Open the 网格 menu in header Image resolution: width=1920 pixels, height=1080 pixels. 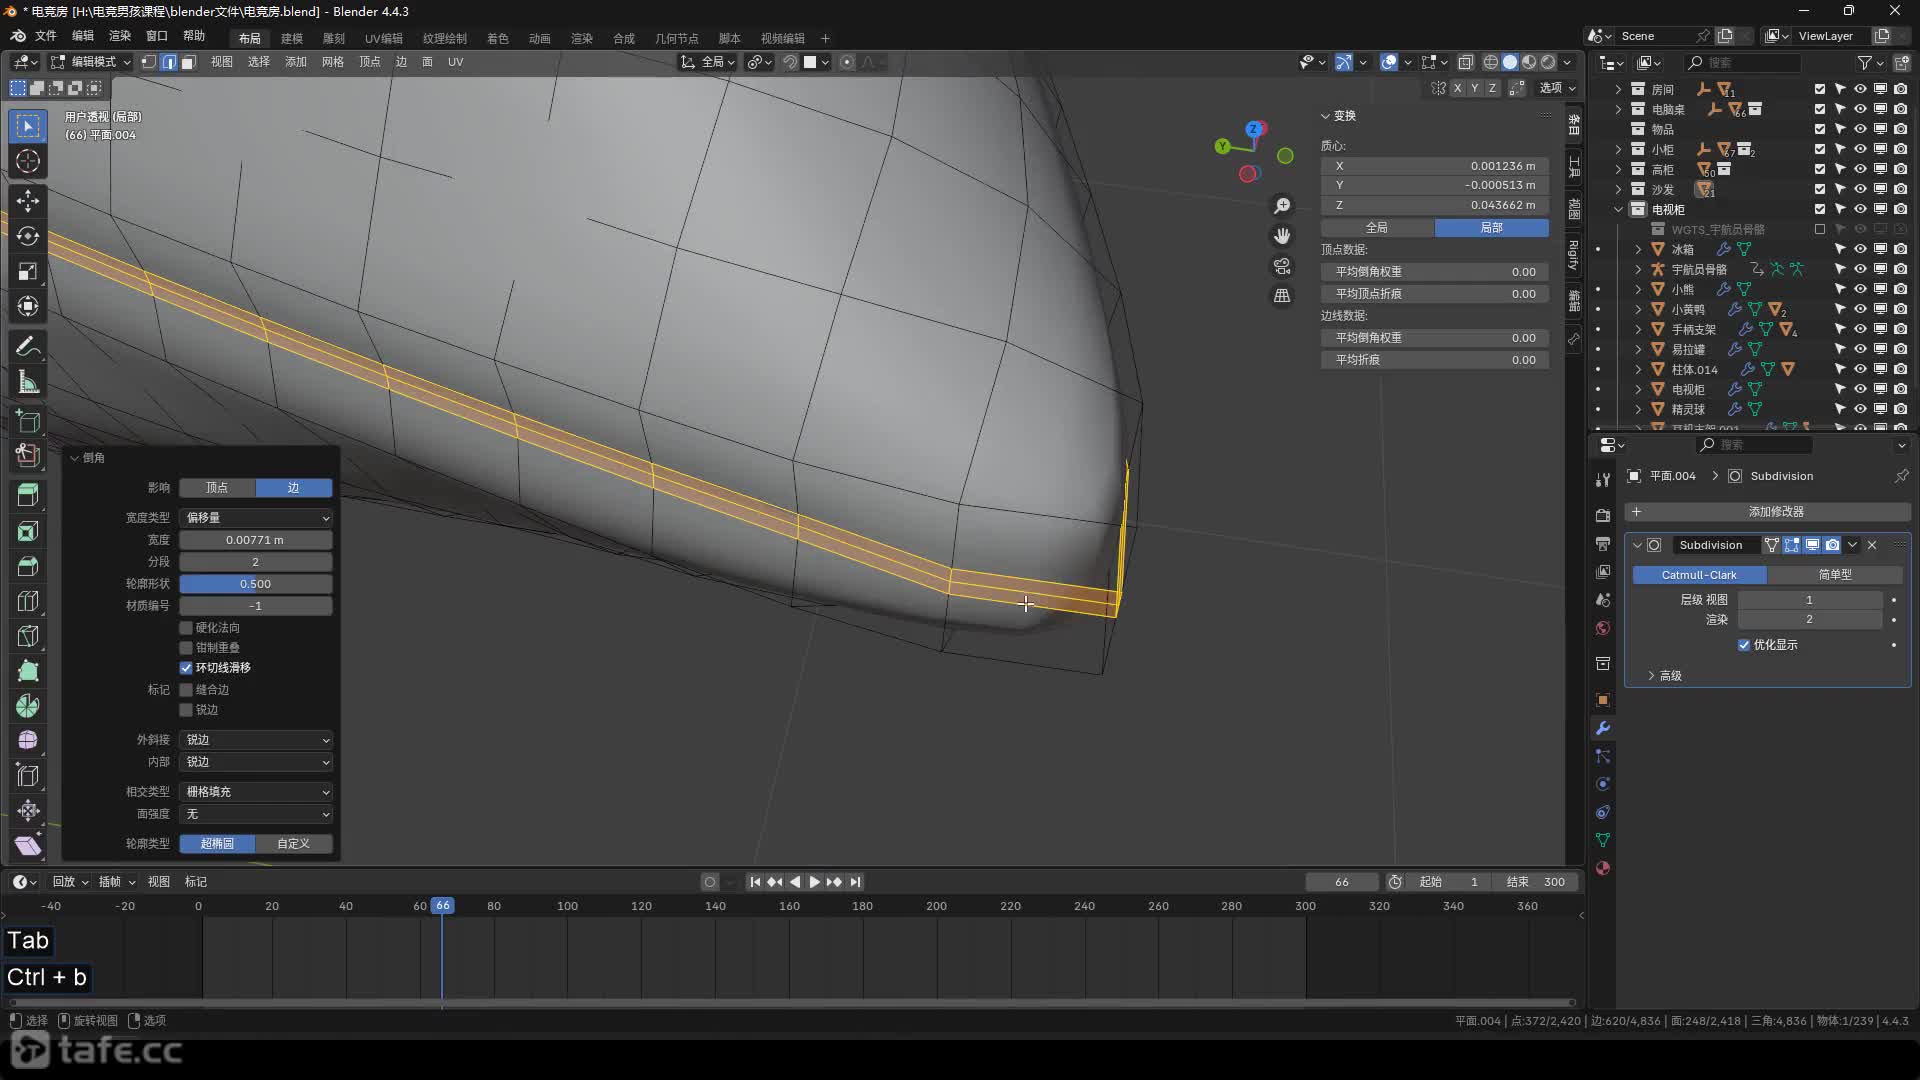[332, 62]
